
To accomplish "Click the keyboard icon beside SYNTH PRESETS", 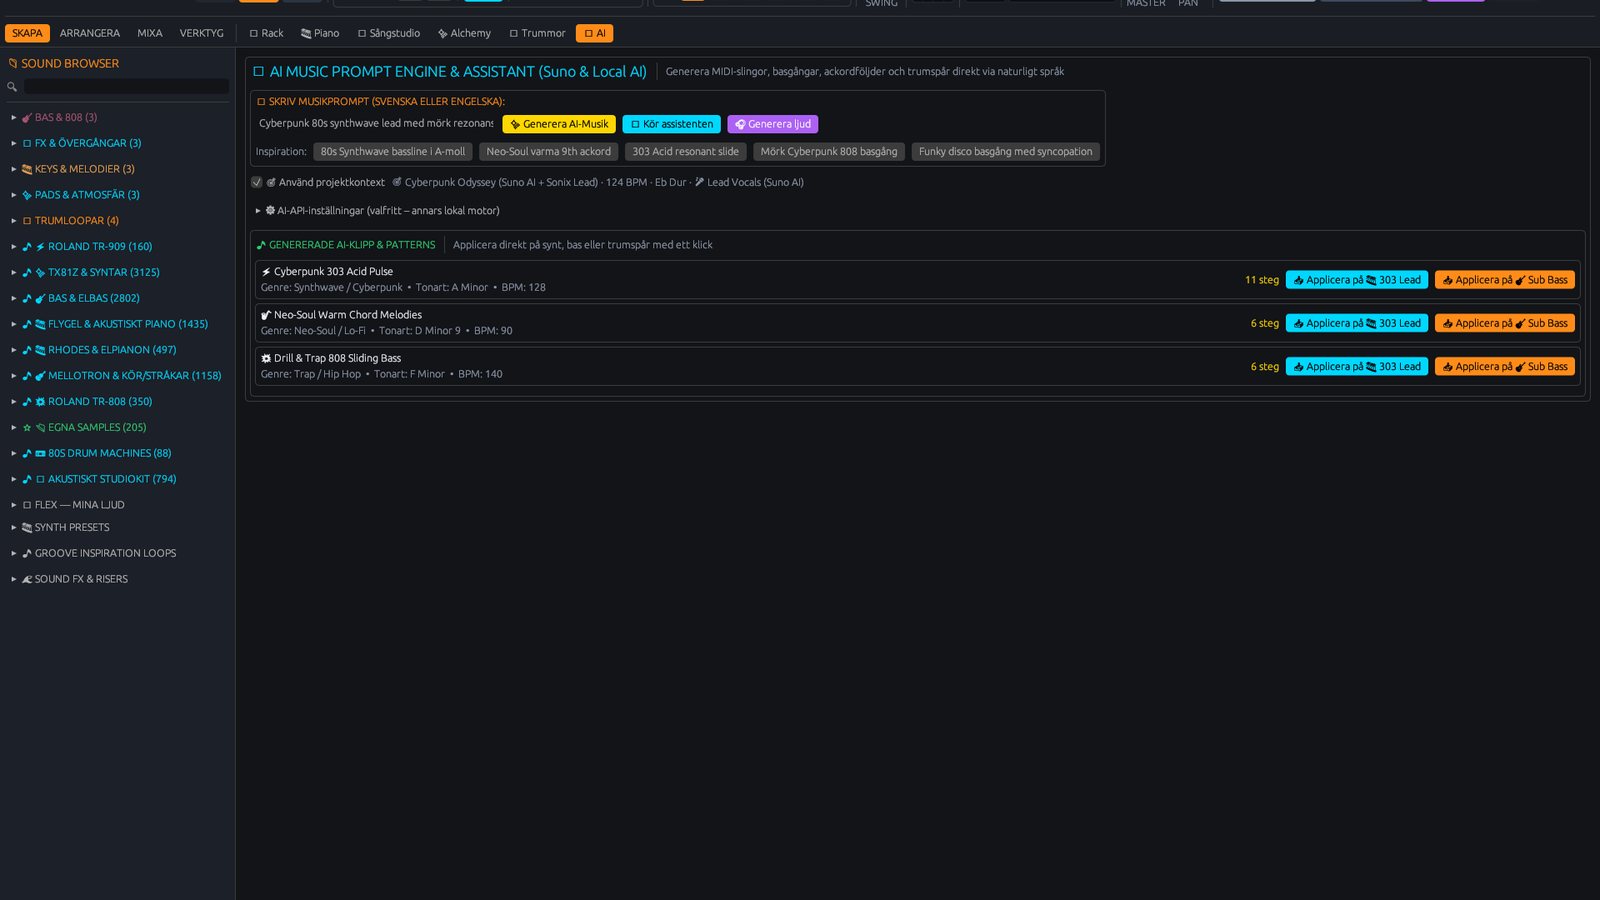I will pyautogui.click(x=27, y=527).
